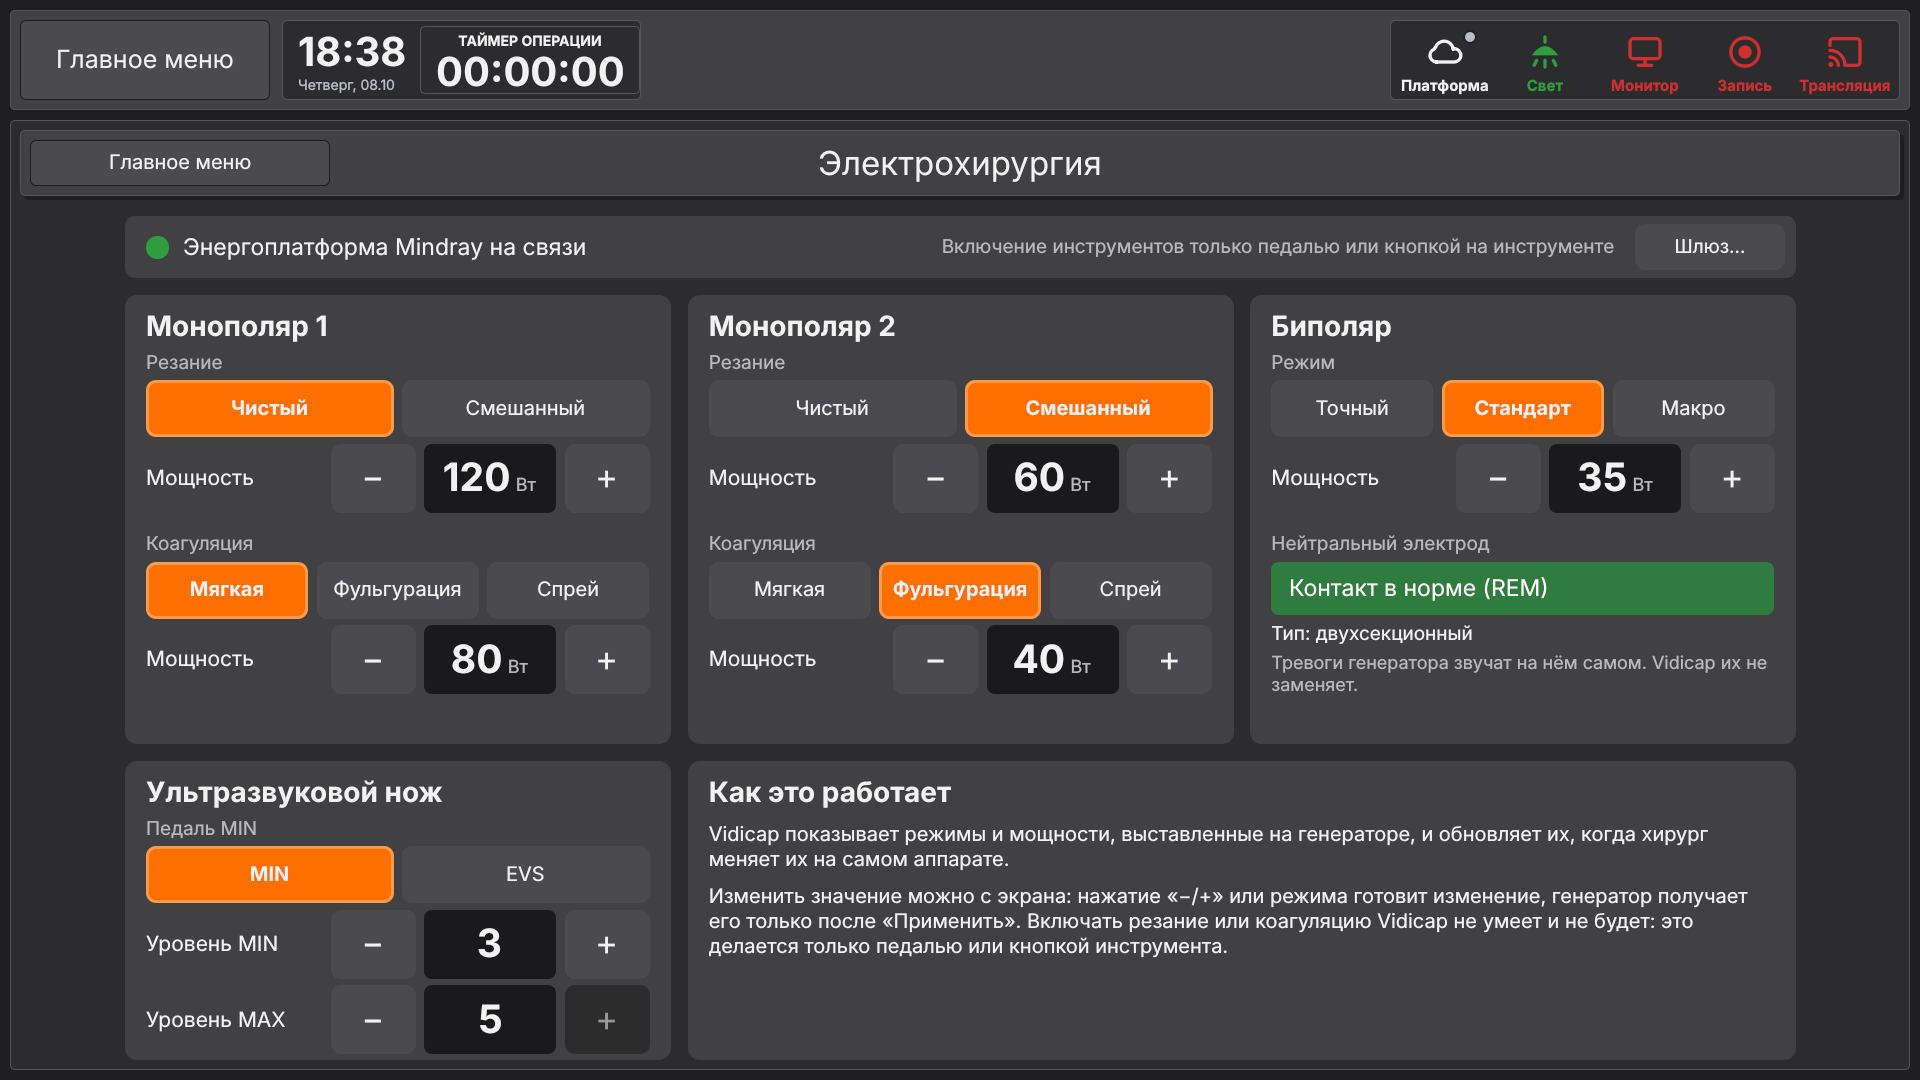Image resolution: width=1920 pixels, height=1080 pixels.
Task: Open the Монитор display icon
Action: 1644,62
